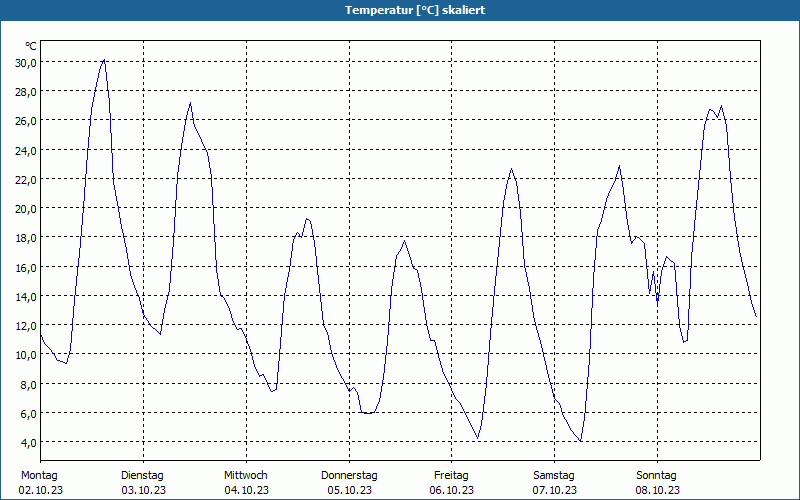Select the Mittwoch 04.10.23 date label

click(x=246, y=483)
